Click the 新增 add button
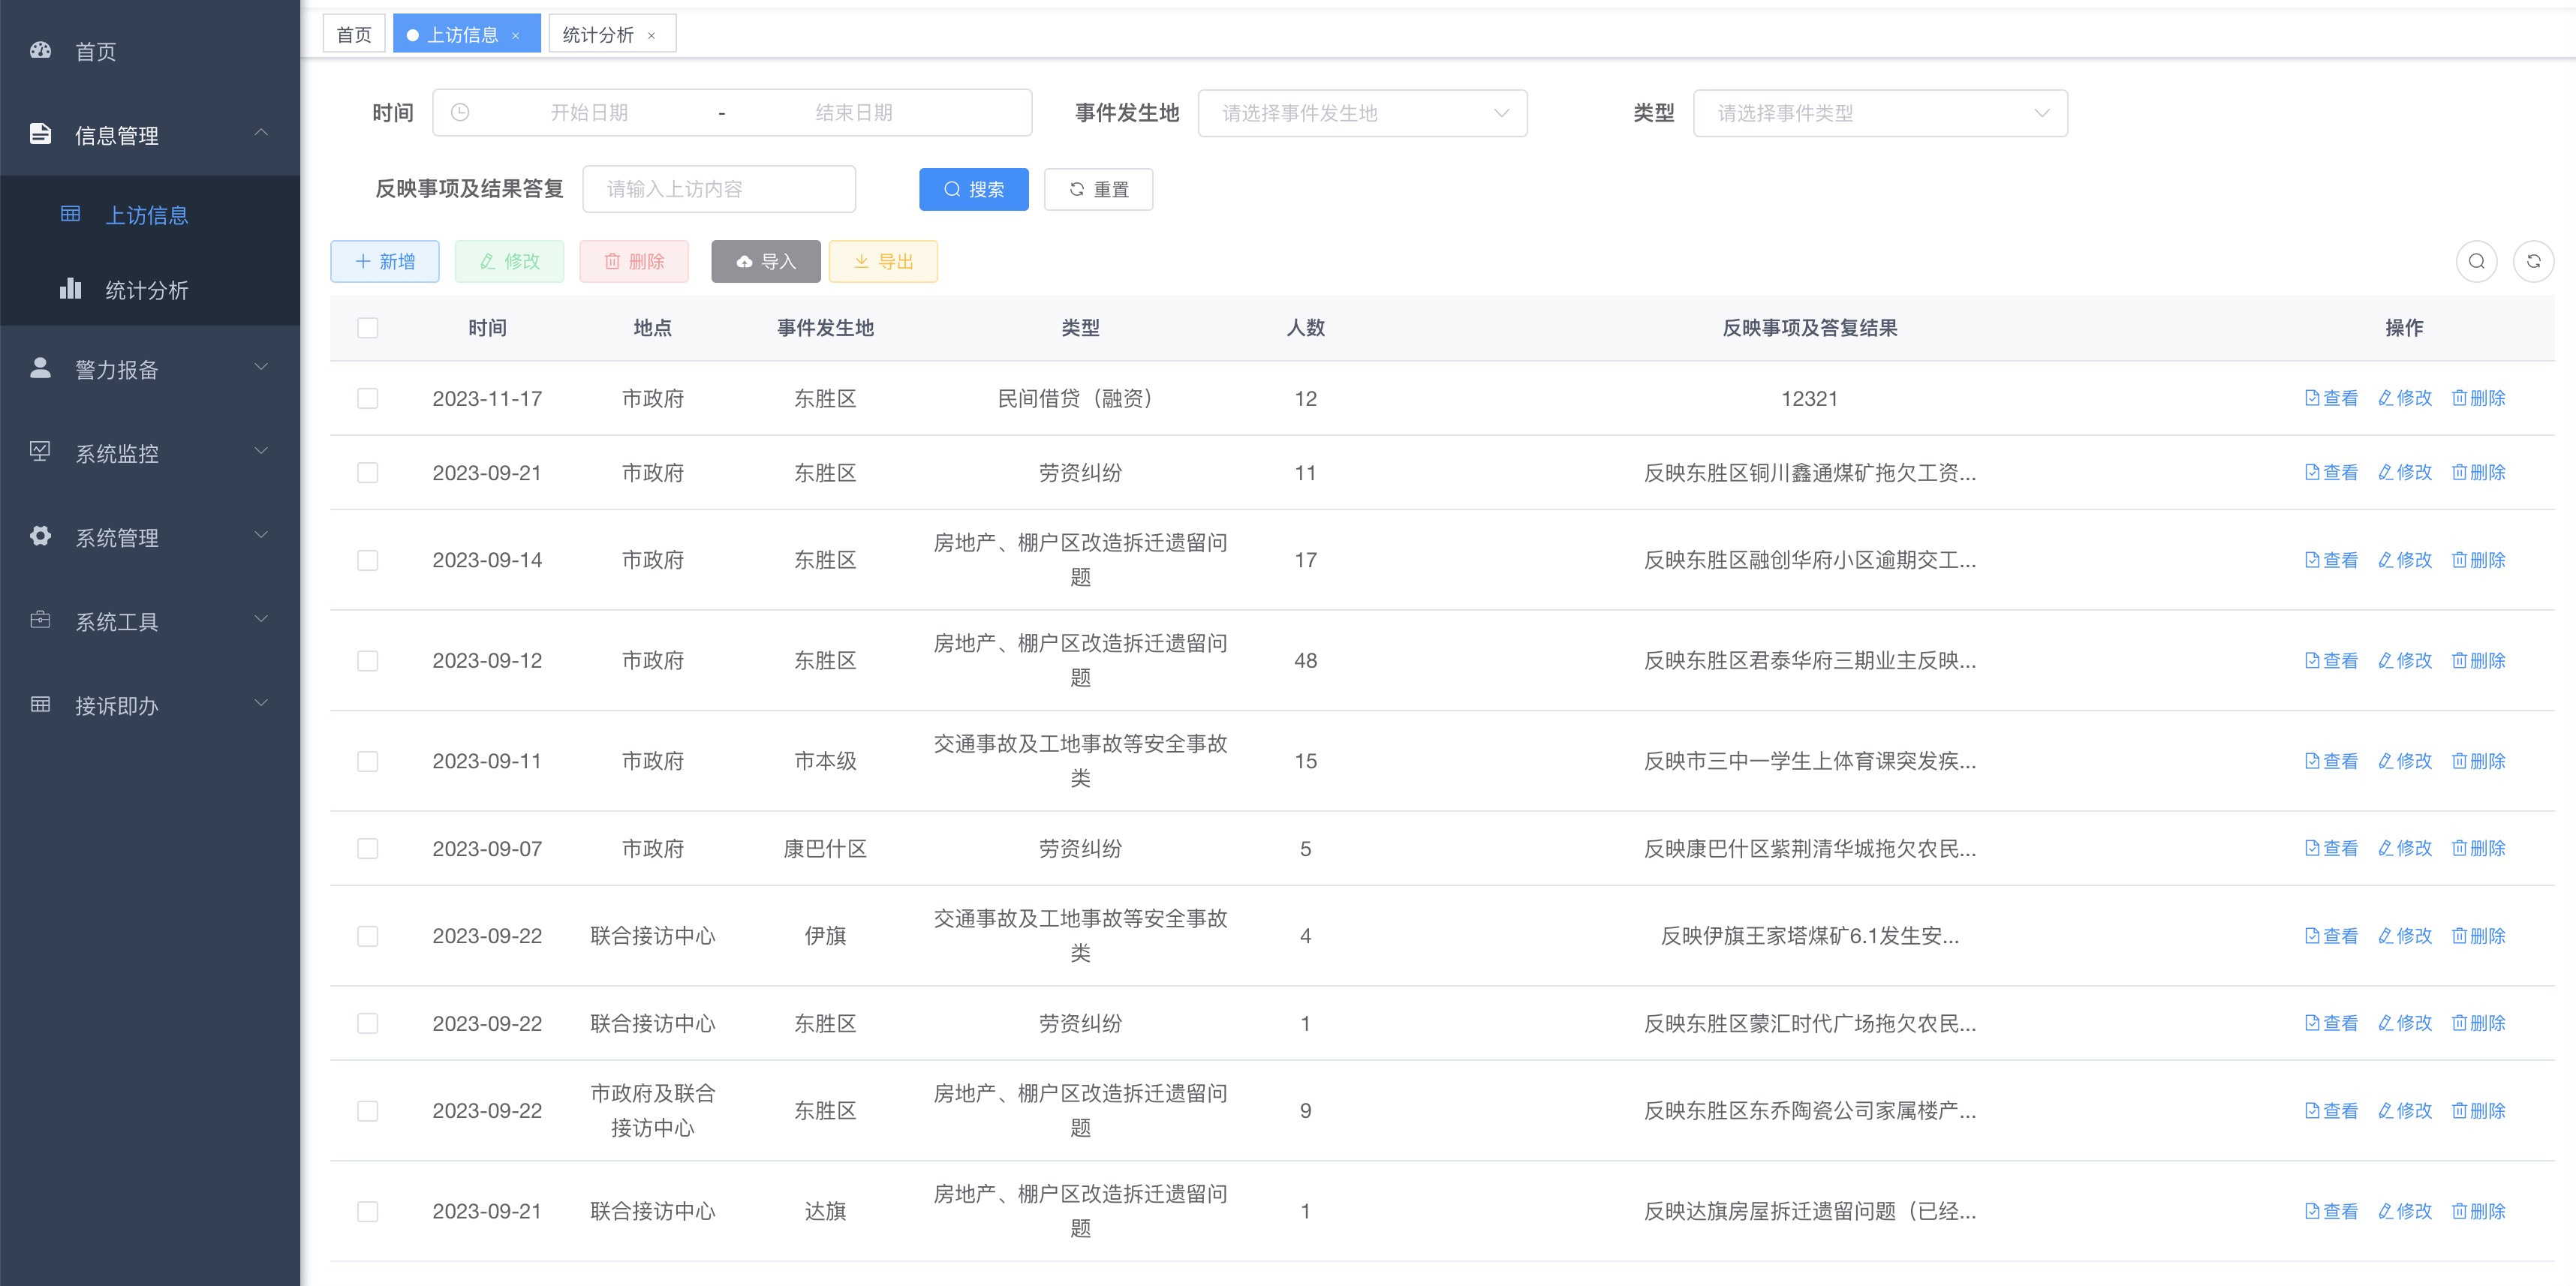The height and width of the screenshot is (1286, 2576). pos(385,261)
